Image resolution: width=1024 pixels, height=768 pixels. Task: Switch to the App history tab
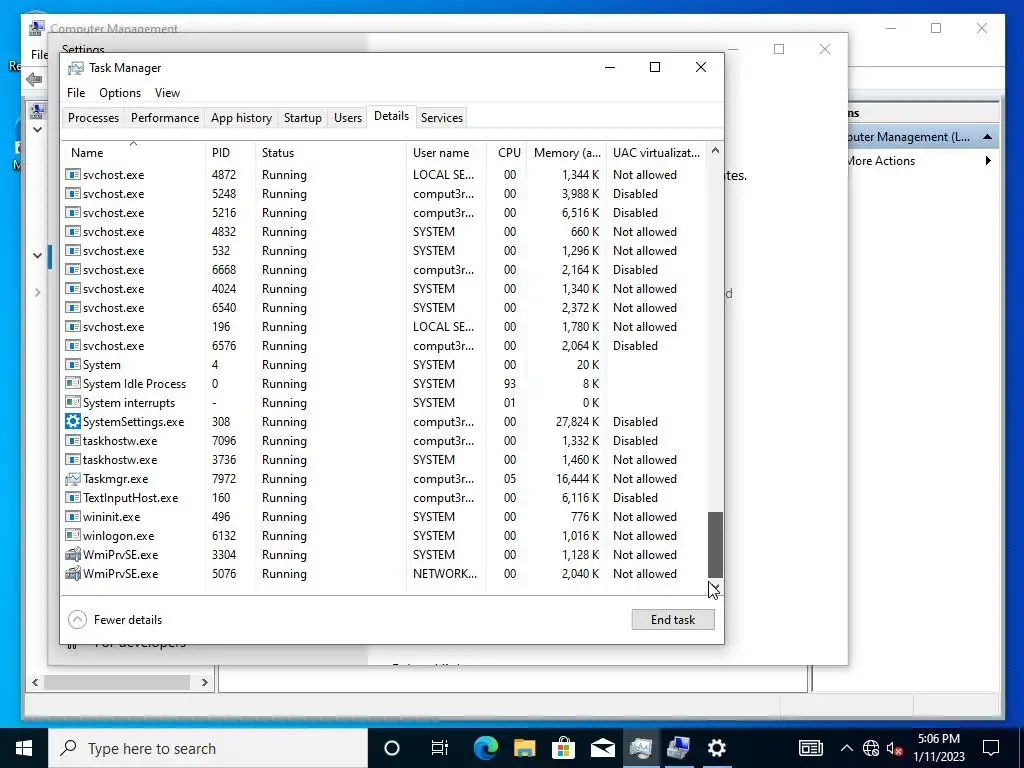point(241,118)
